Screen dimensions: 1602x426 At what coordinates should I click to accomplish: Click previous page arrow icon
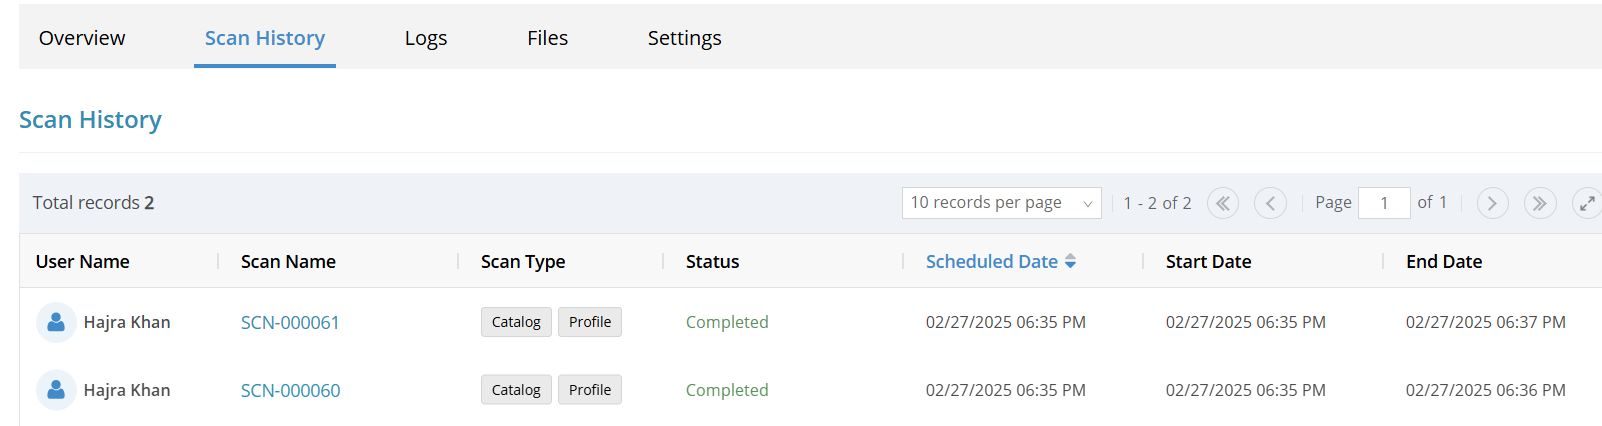tap(1270, 203)
